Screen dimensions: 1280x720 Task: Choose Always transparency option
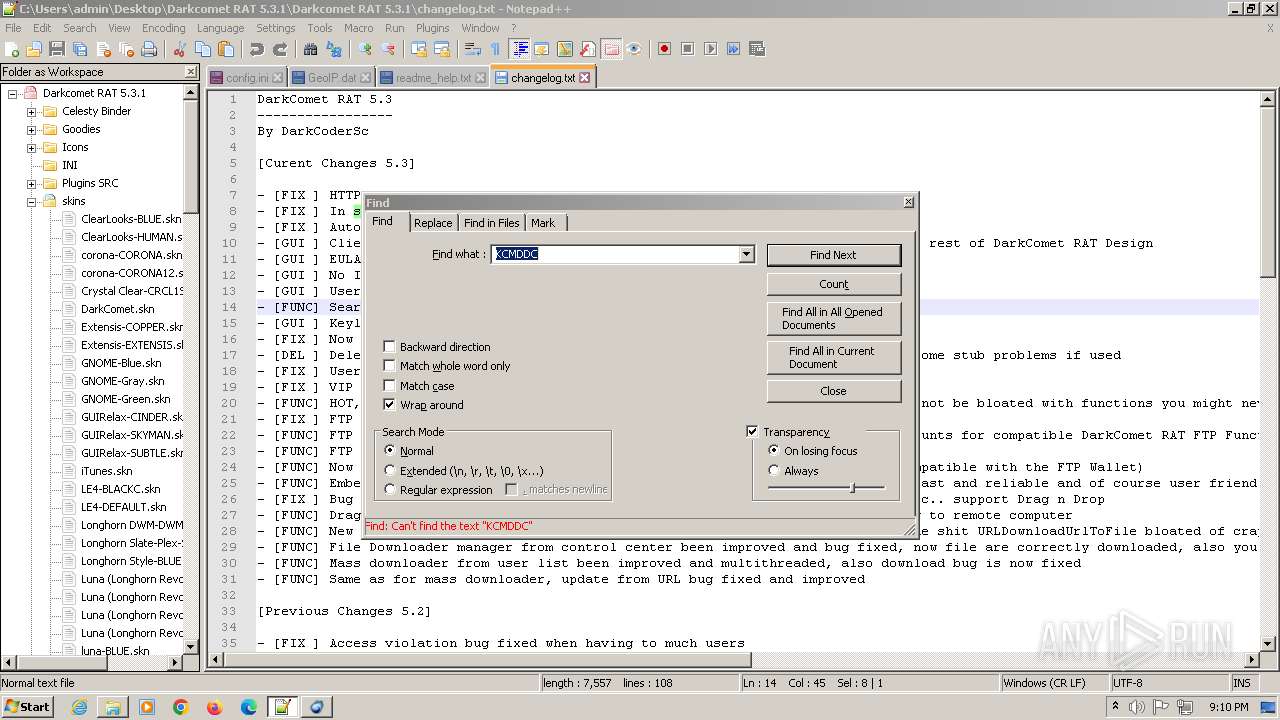774,471
